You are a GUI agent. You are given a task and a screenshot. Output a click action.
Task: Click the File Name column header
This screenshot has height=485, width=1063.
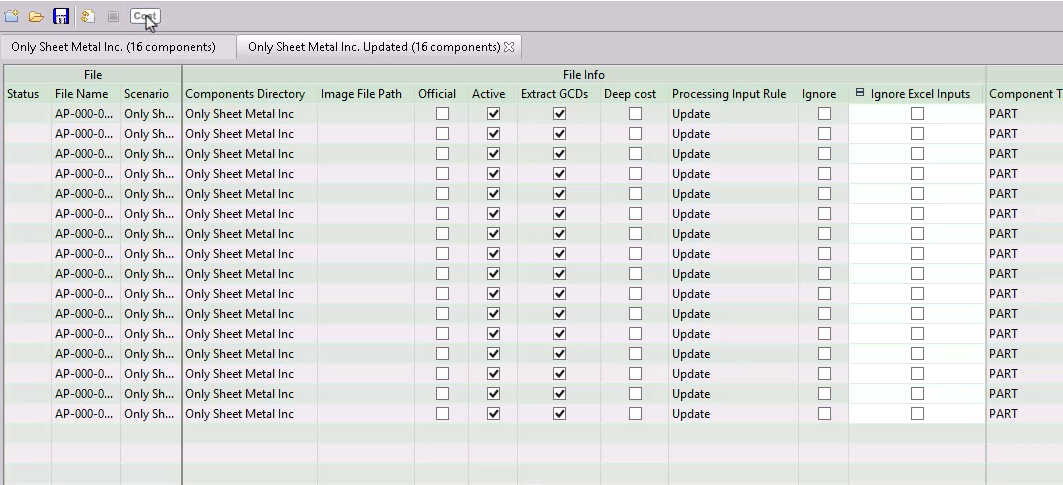[82, 94]
